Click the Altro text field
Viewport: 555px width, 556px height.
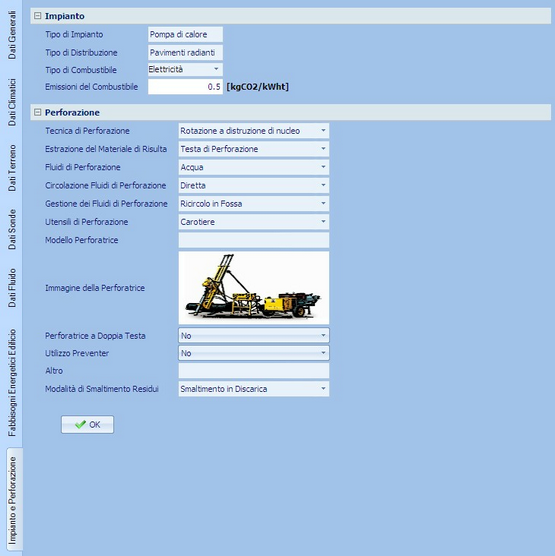[x=254, y=371]
